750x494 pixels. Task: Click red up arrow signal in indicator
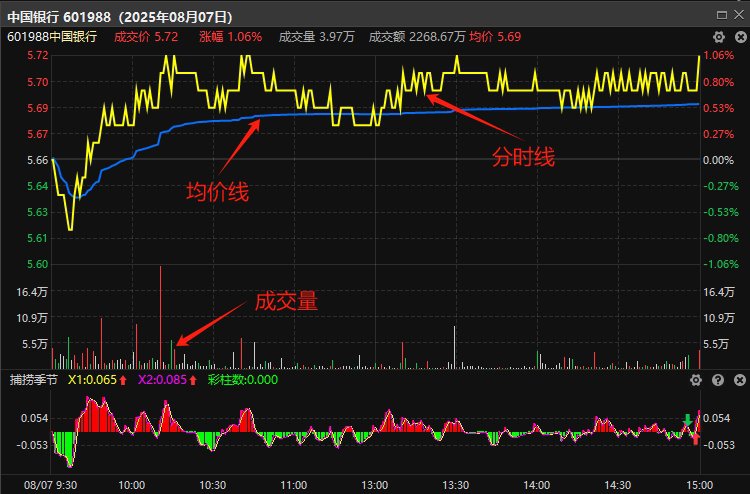click(x=695, y=438)
